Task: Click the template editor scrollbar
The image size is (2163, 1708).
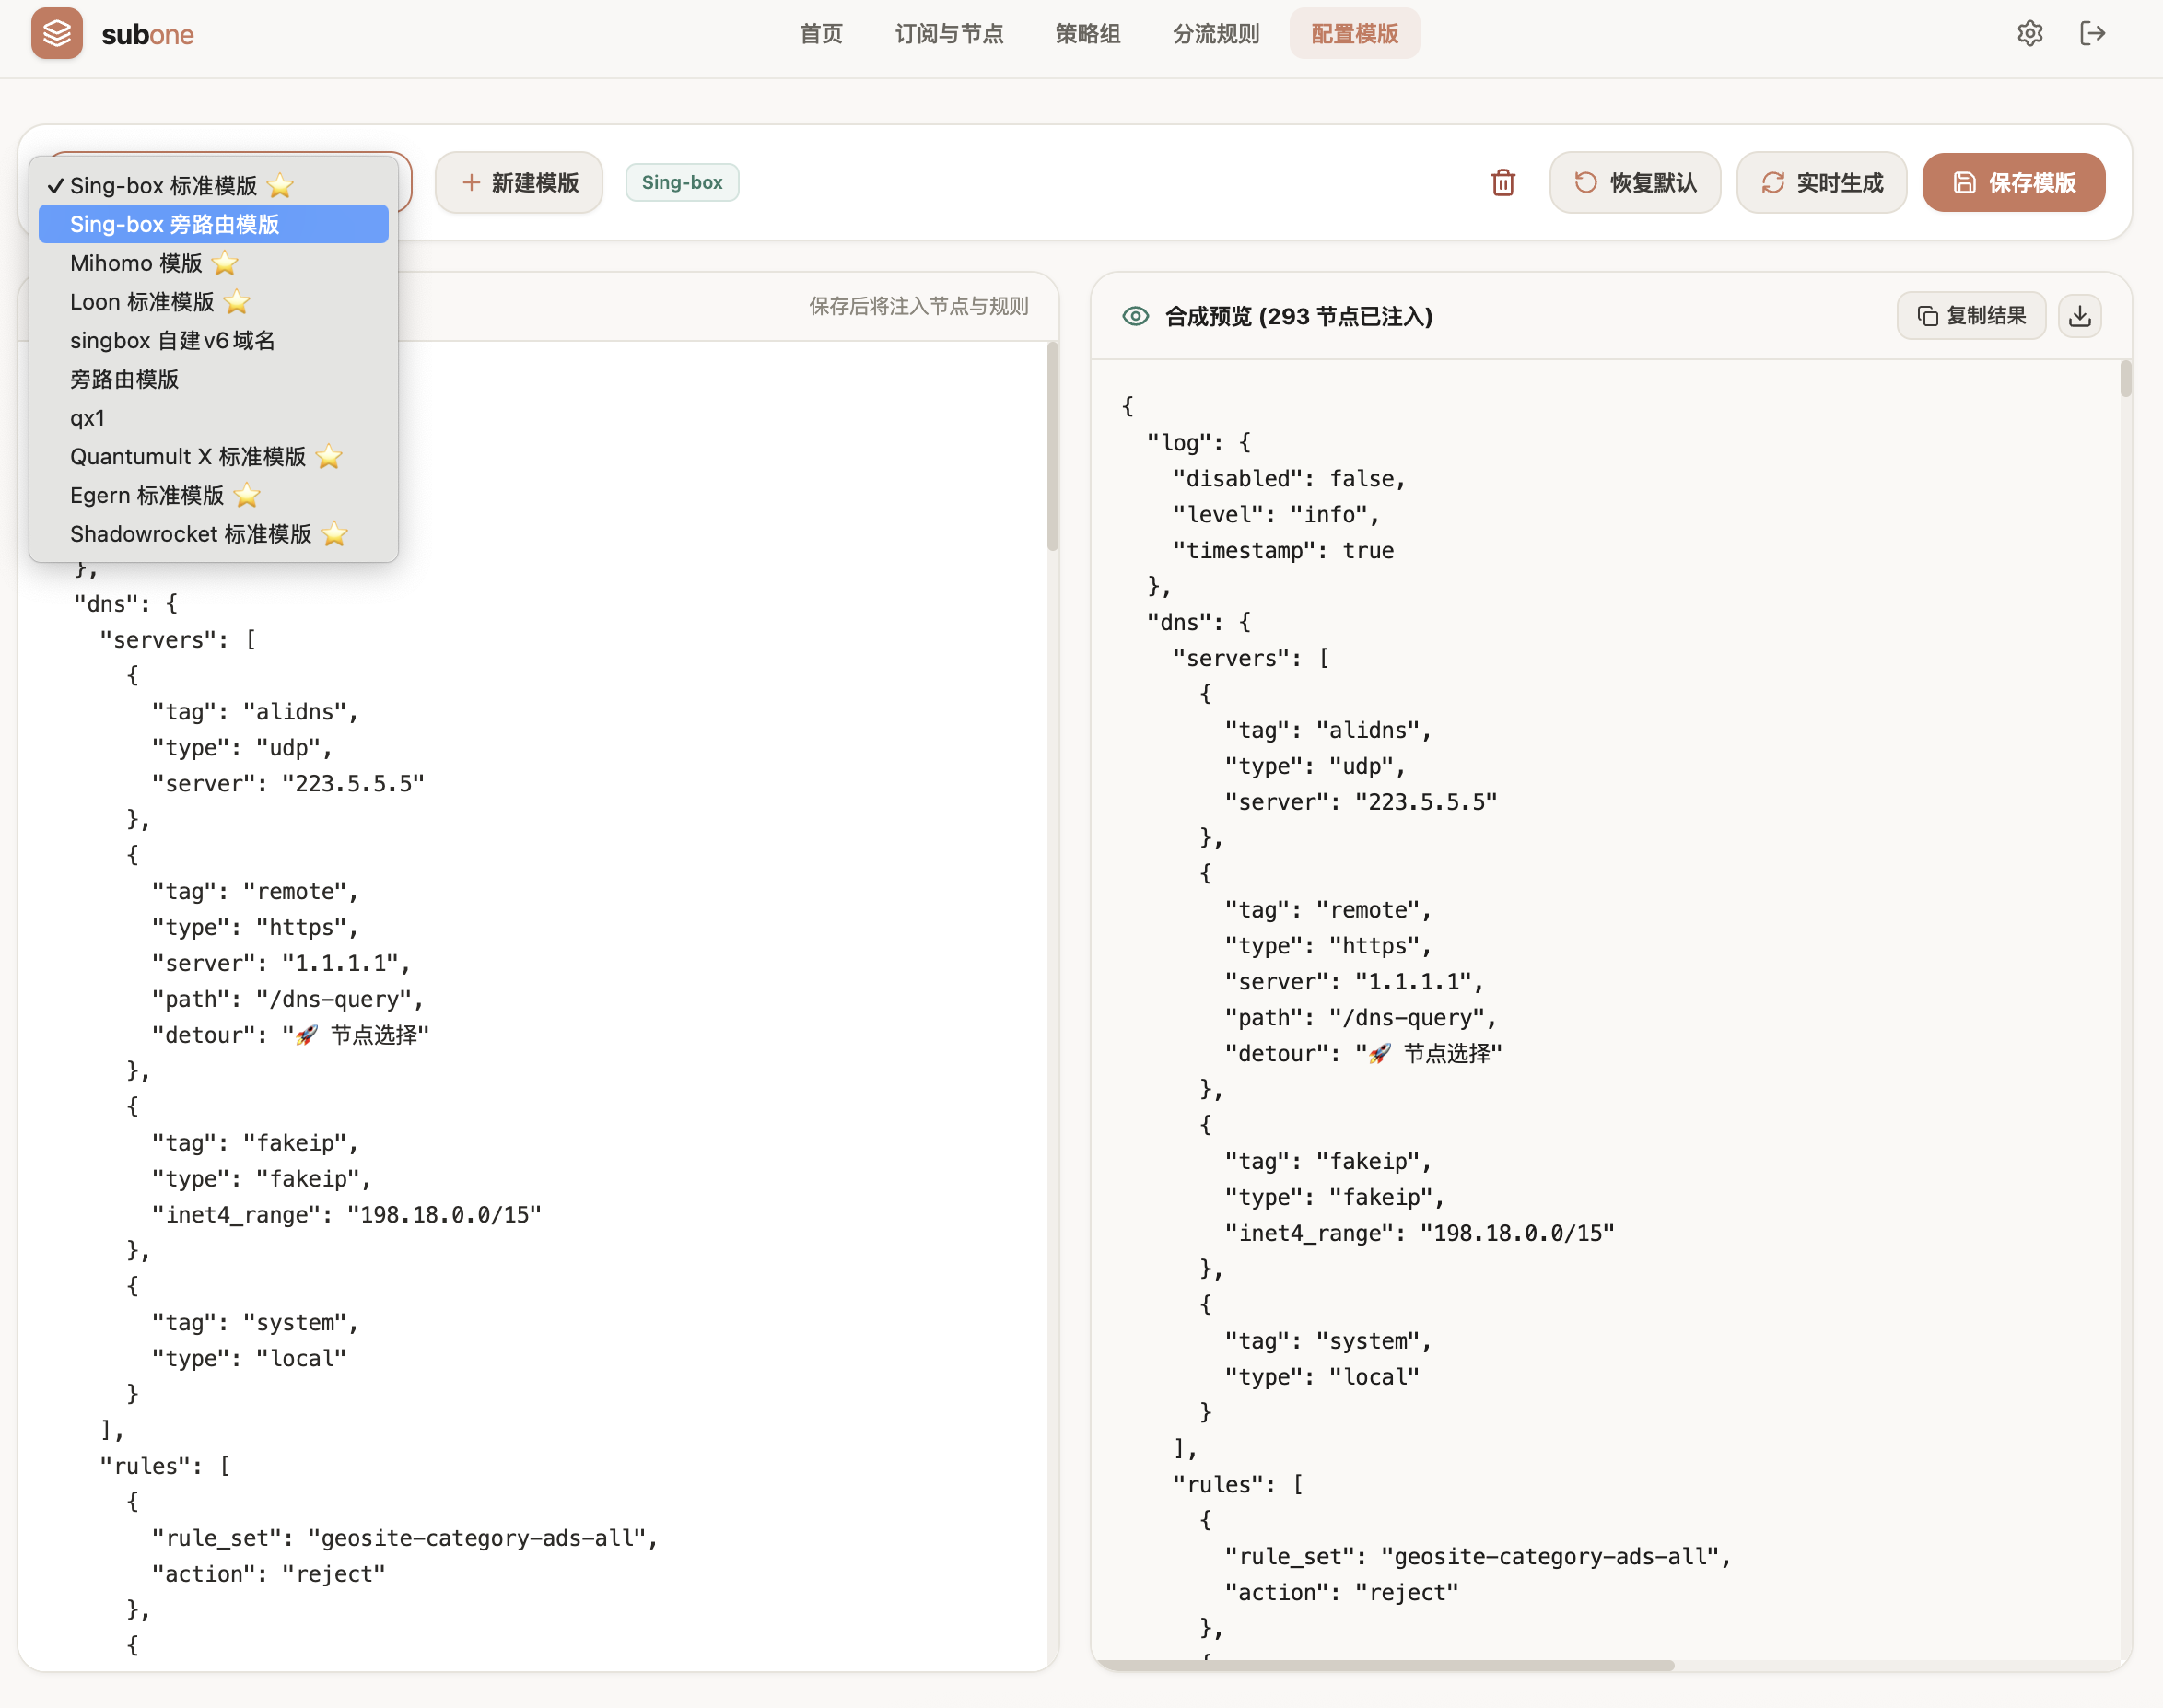Action: click(x=1052, y=447)
